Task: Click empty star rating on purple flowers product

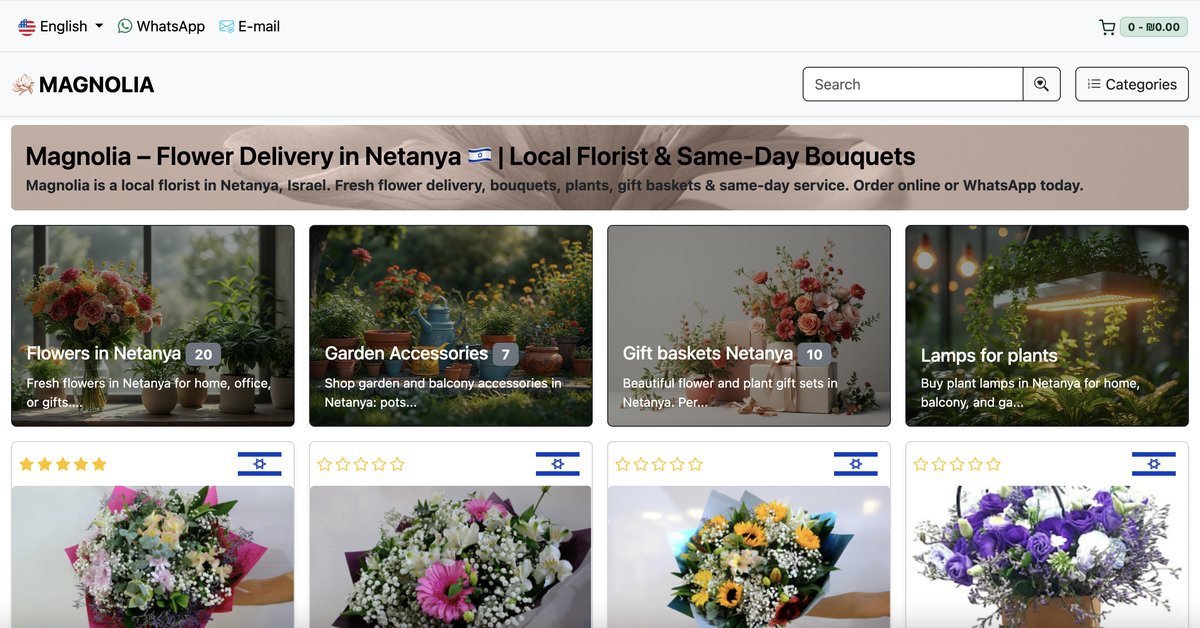Action: [x=957, y=464]
